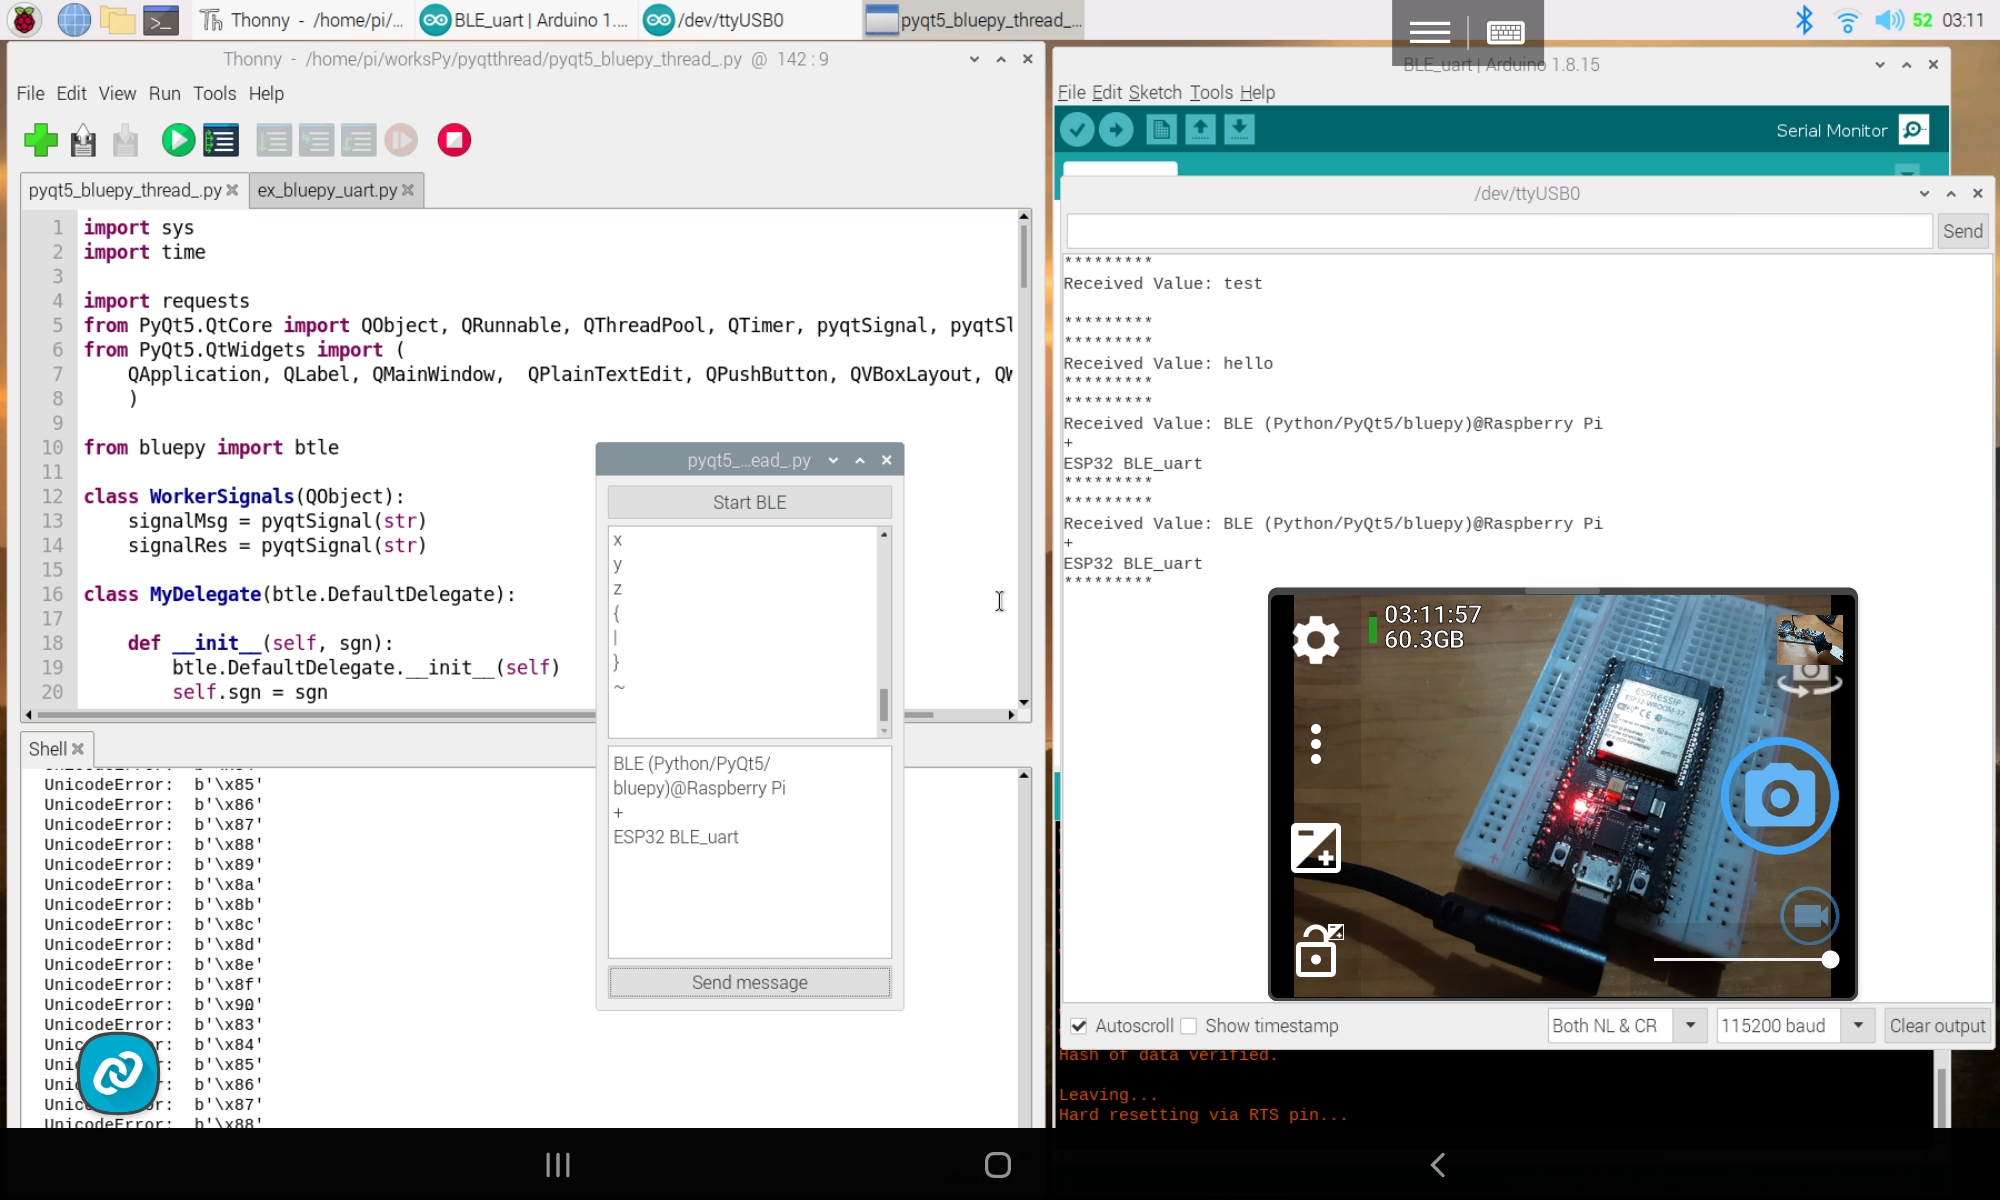Adjust the camera zoom slider

[1831, 960]
